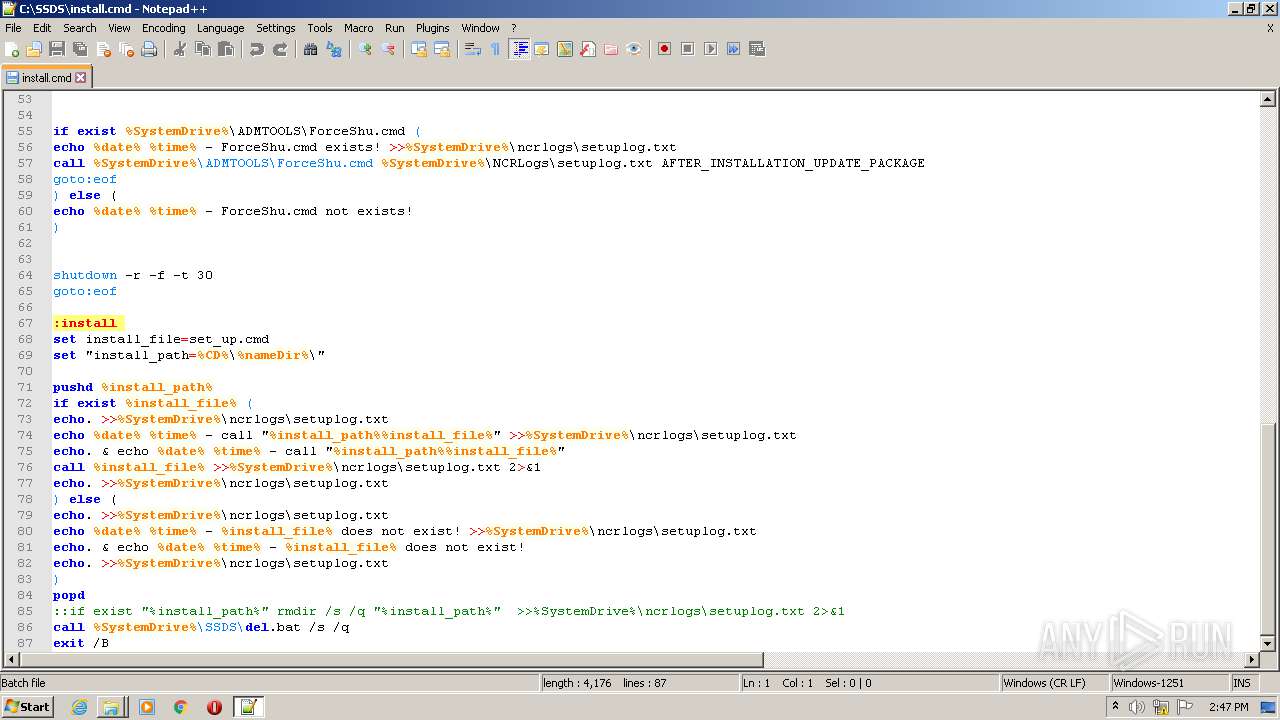Screen dimensions: 1280x720
Task: Save current recorded macro icon
Action: click(x=756, y=49)
